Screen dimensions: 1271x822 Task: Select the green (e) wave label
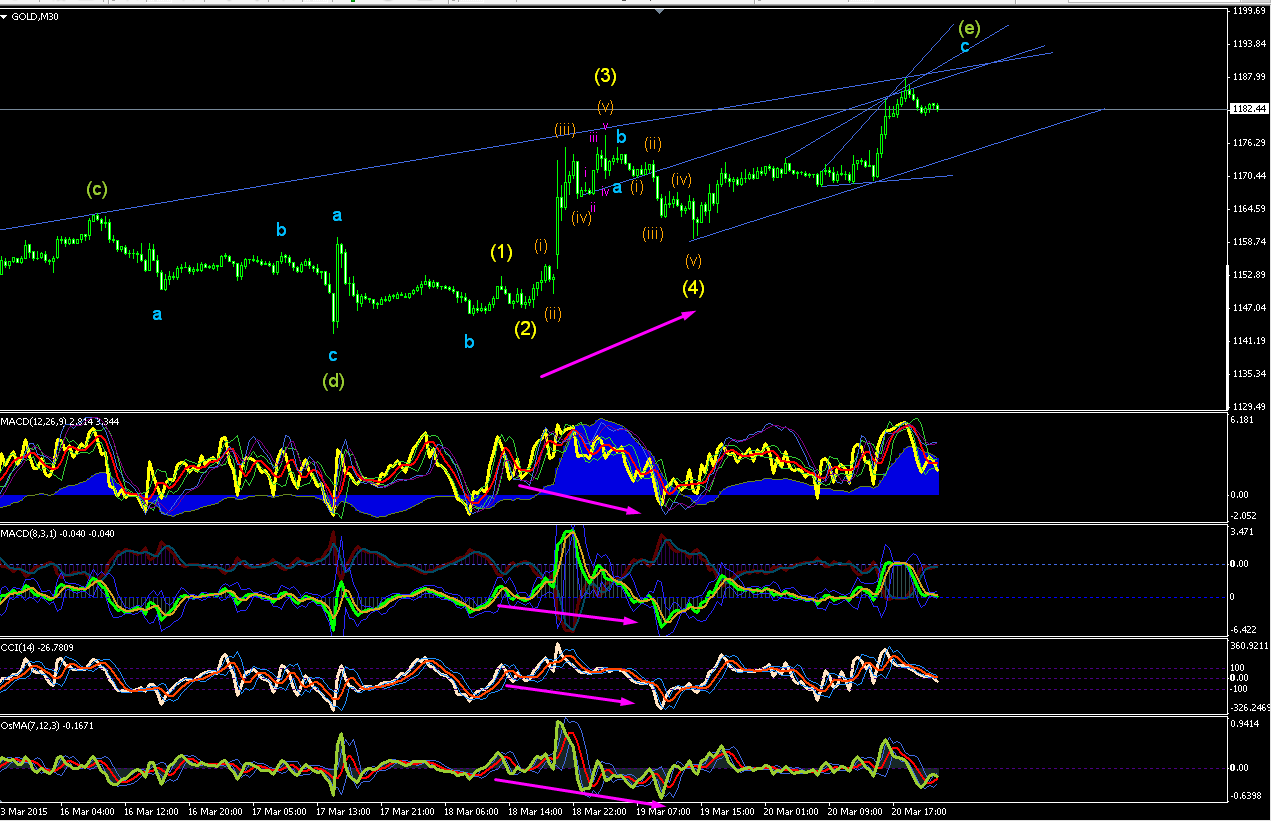(968, 26)
